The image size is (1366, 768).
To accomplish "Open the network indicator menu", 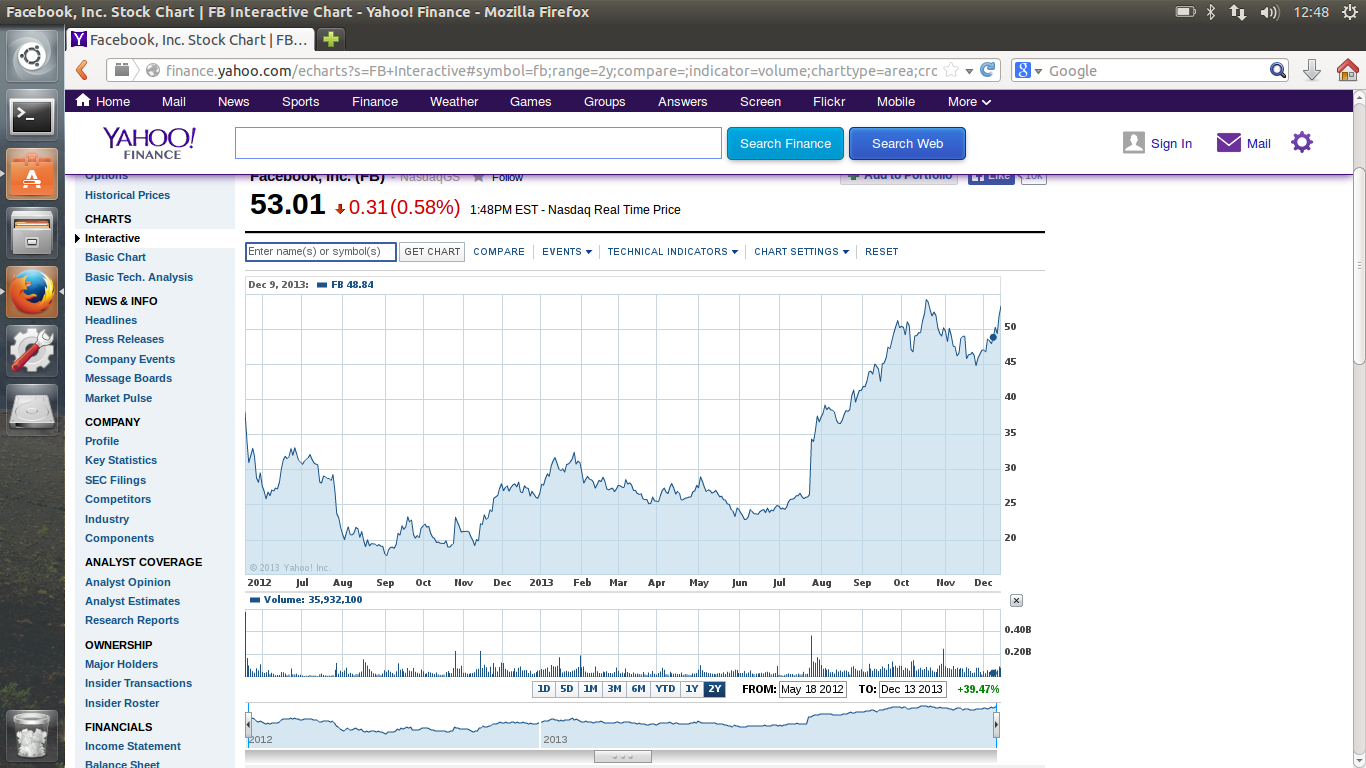I will [x=1238, y=12].
